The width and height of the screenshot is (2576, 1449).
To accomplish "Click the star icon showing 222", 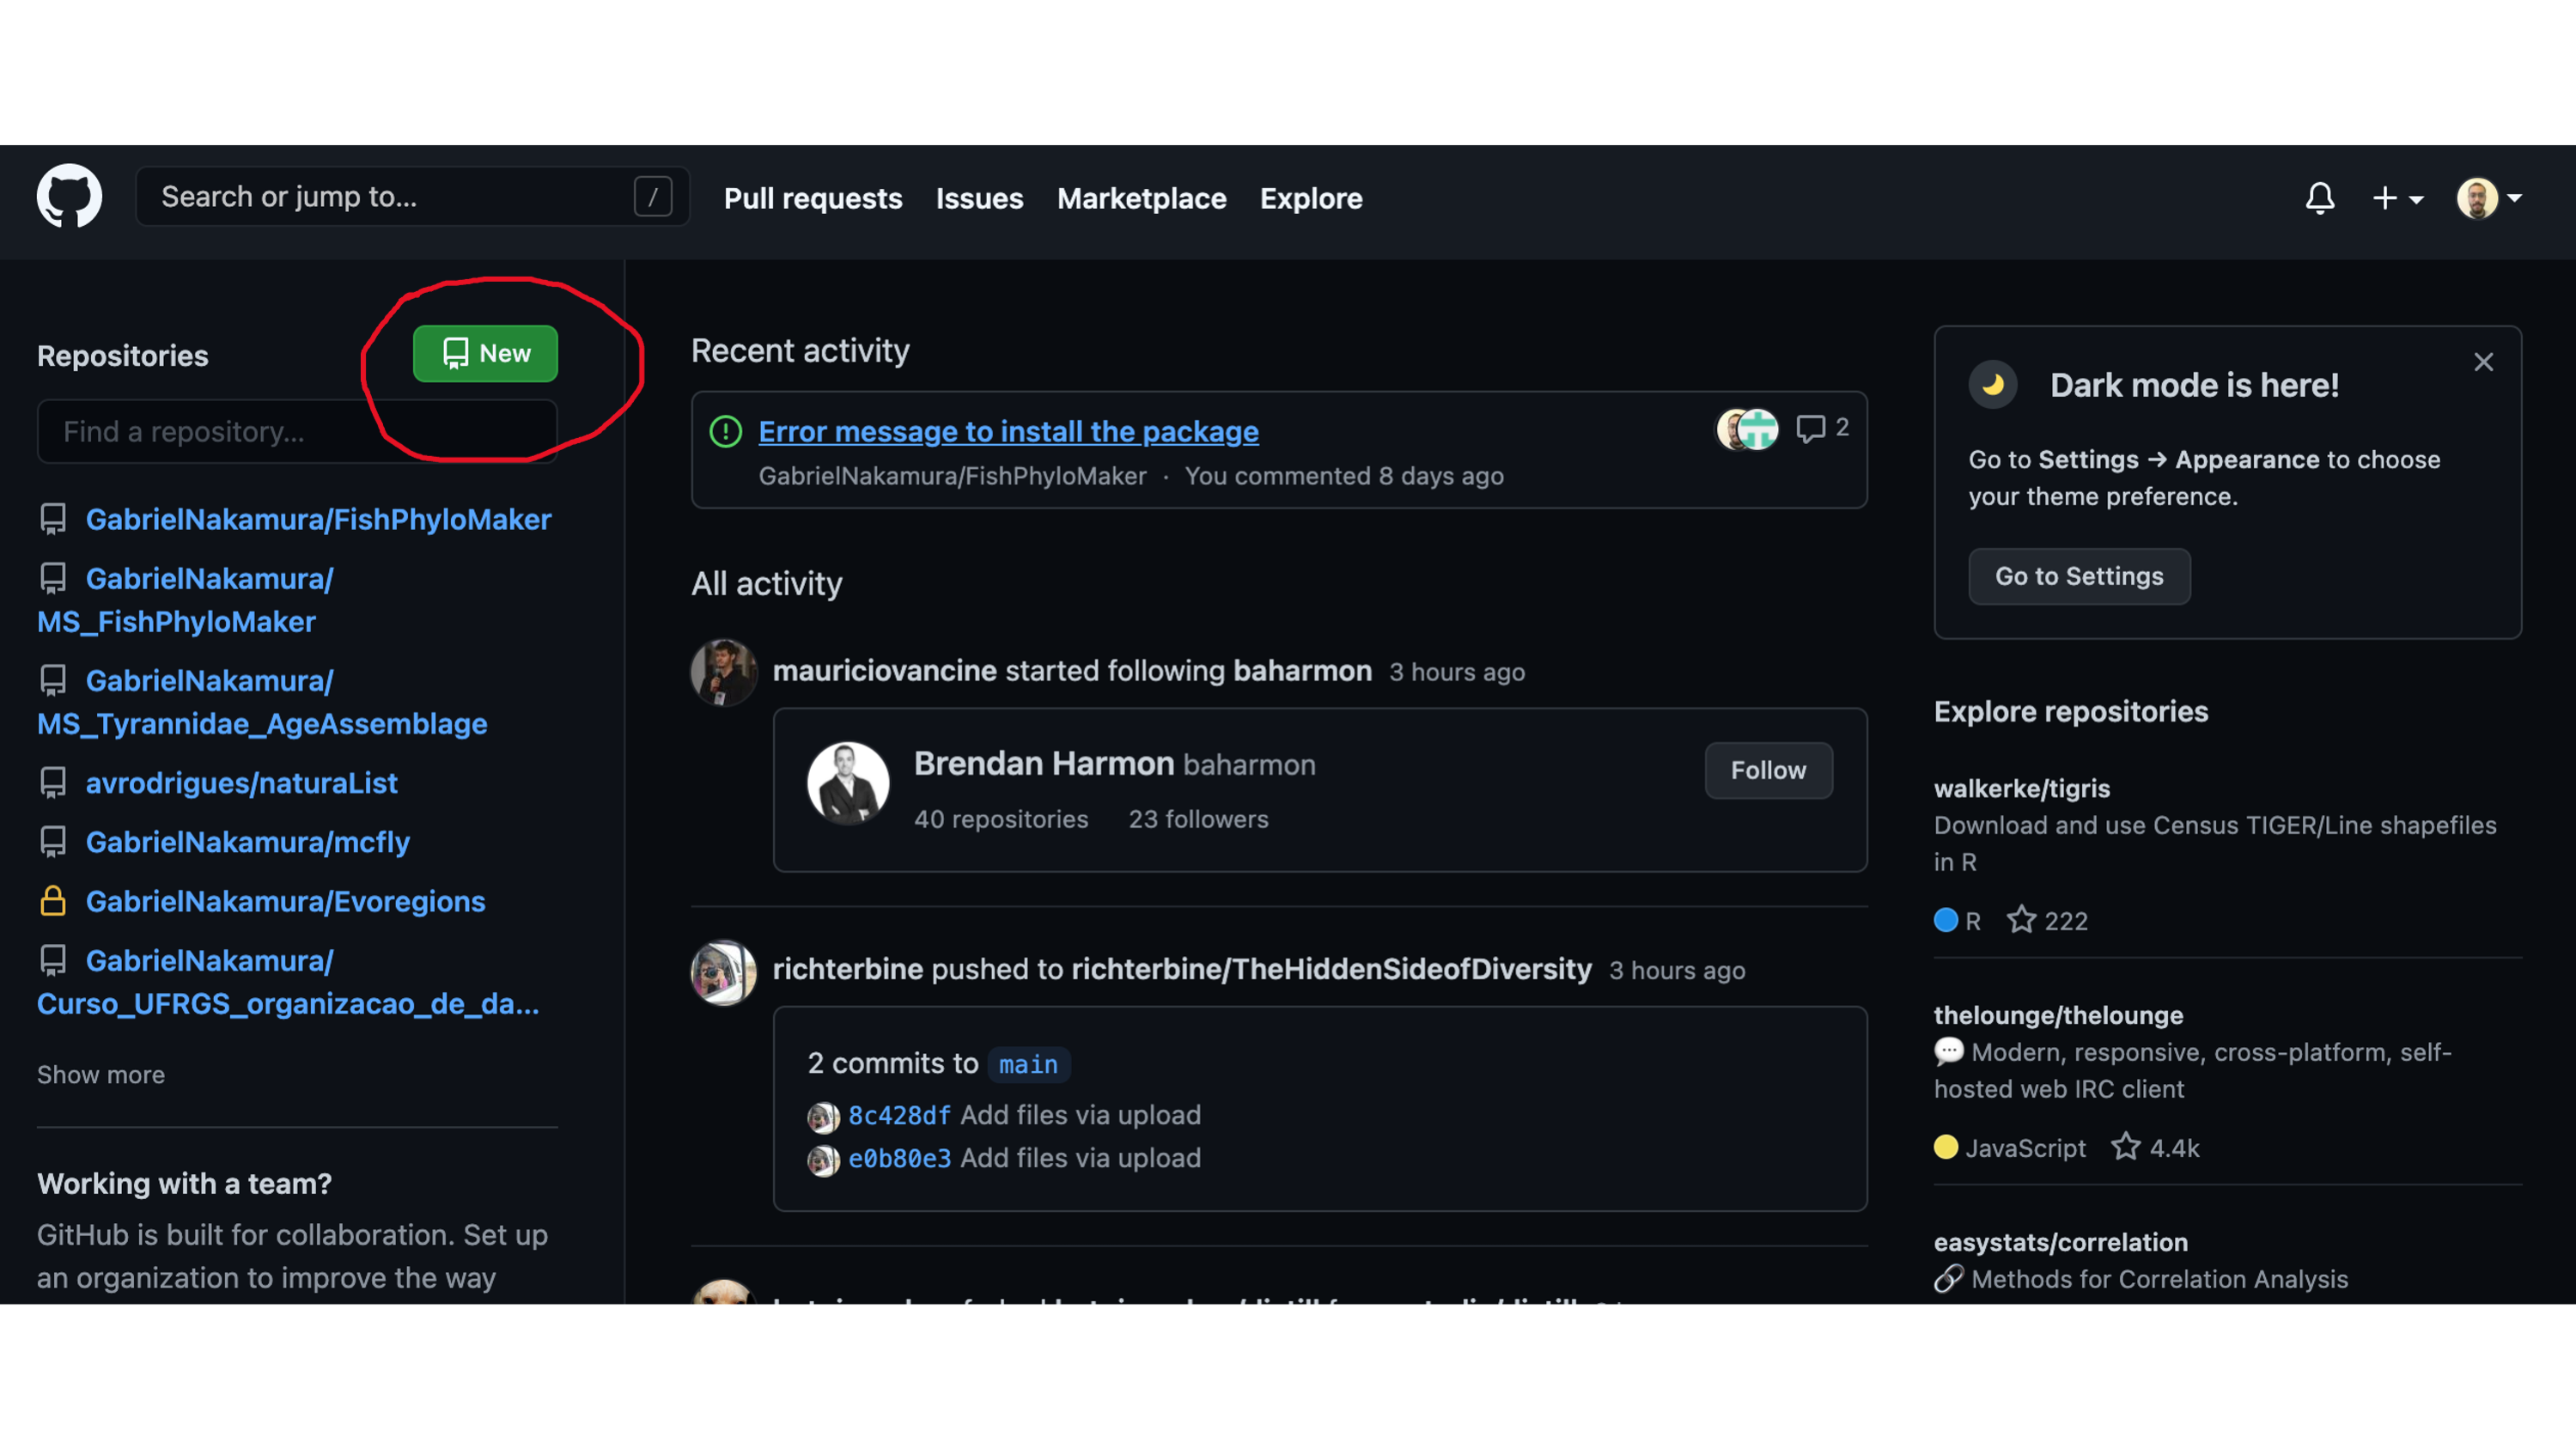I will pyautogui.click(x=2021, y=919).
